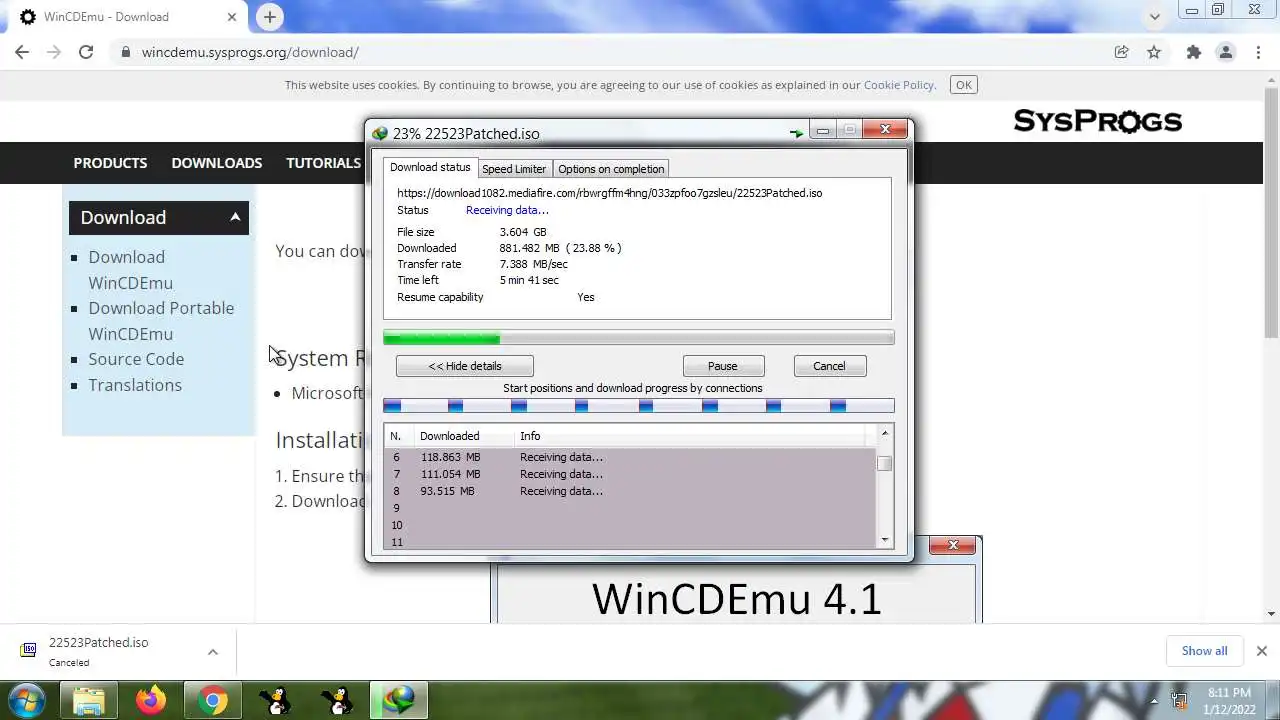This screenshot has width=1280, height=720.
Task: Click the green arrow in IDM title bar
Action: (x=796, y=132)
